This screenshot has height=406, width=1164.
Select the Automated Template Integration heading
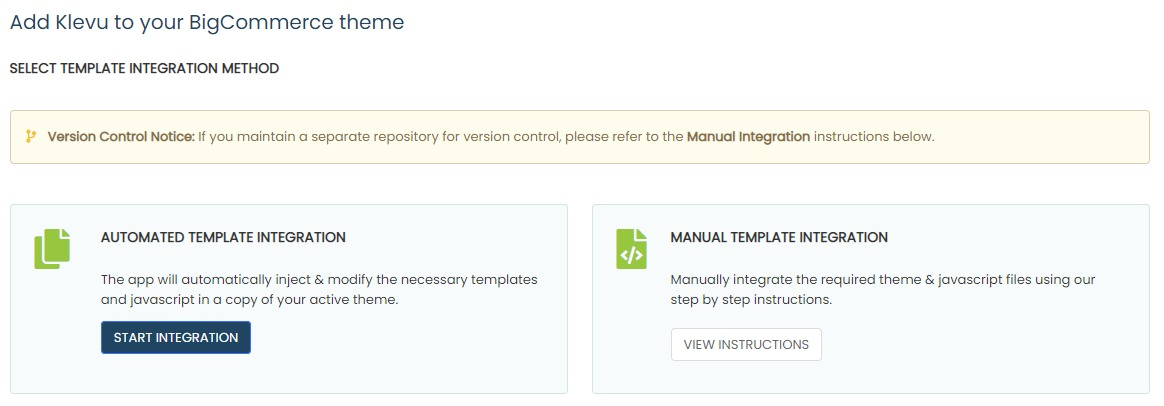click(x=223, y=238)
